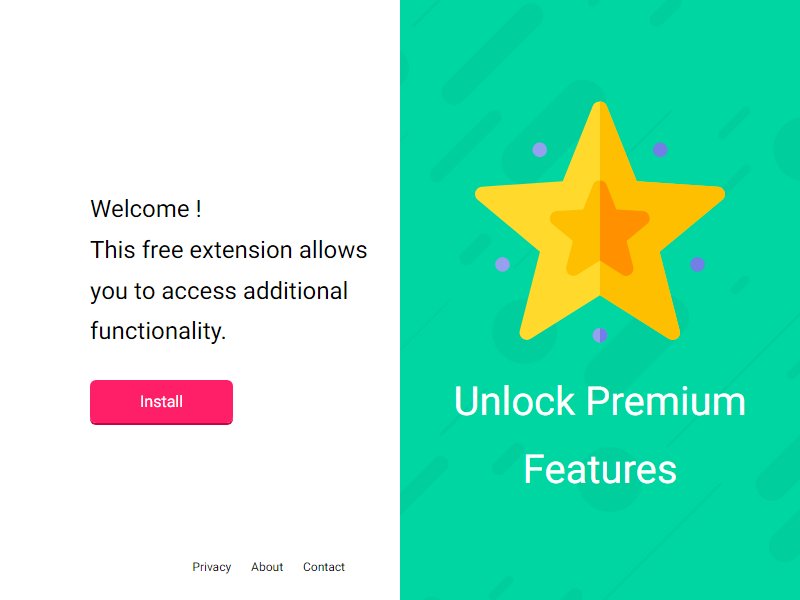800x600 pixels.
Task: Click the light orange left half of inner star
Action: pos(582,230)
